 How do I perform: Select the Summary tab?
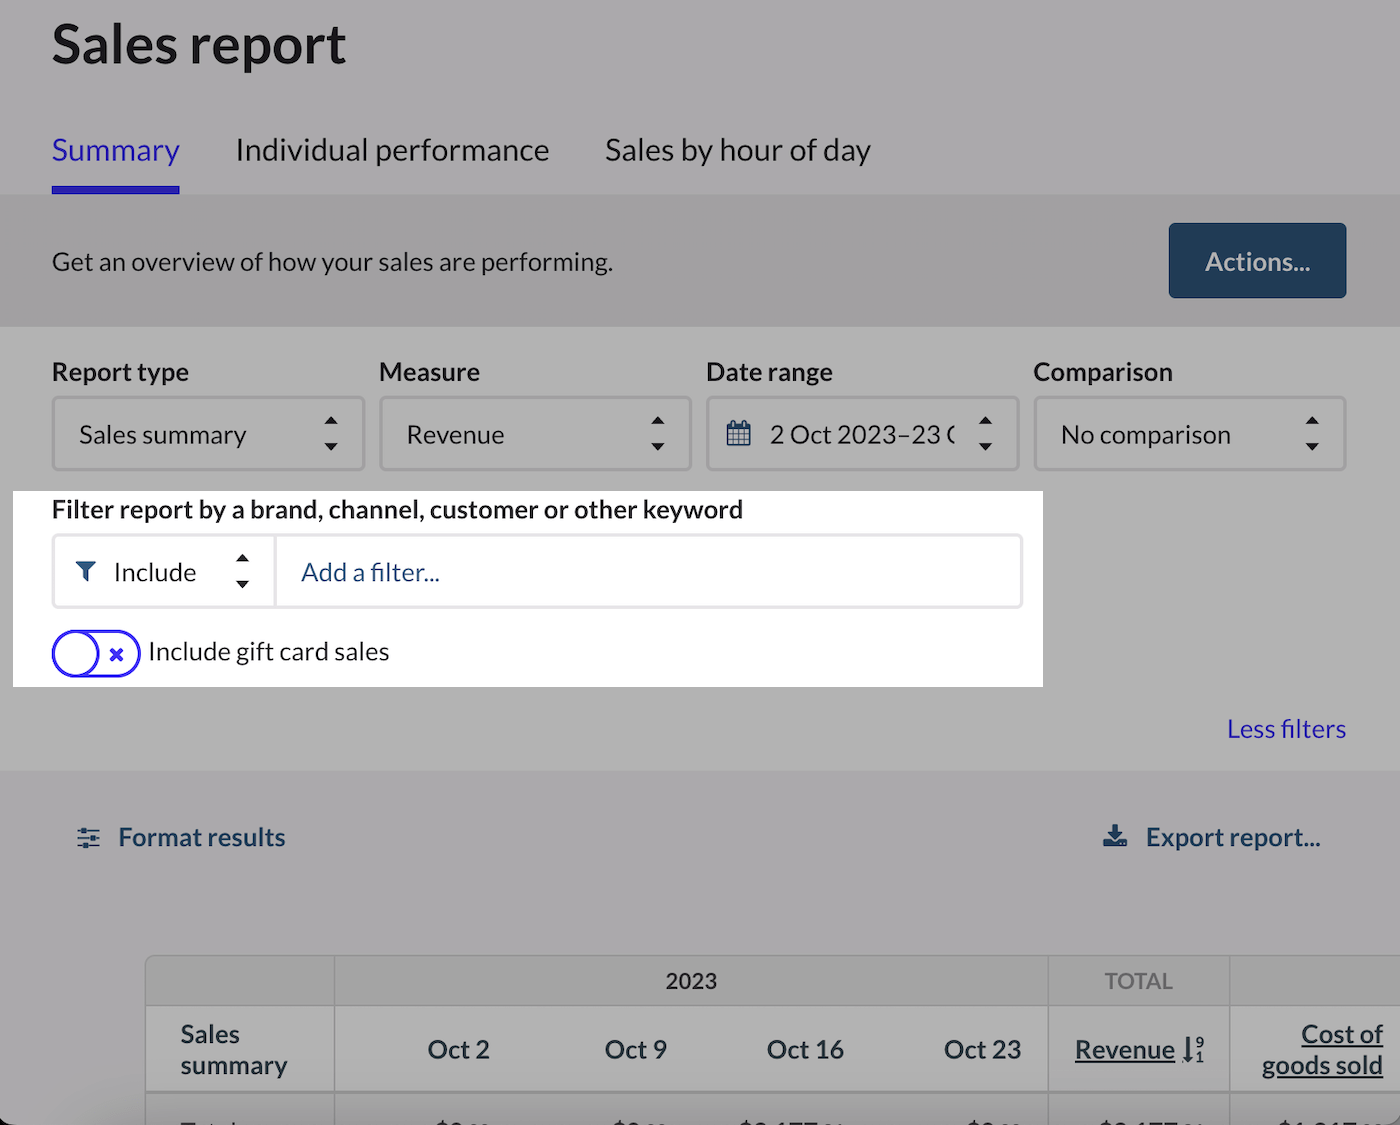115,150
